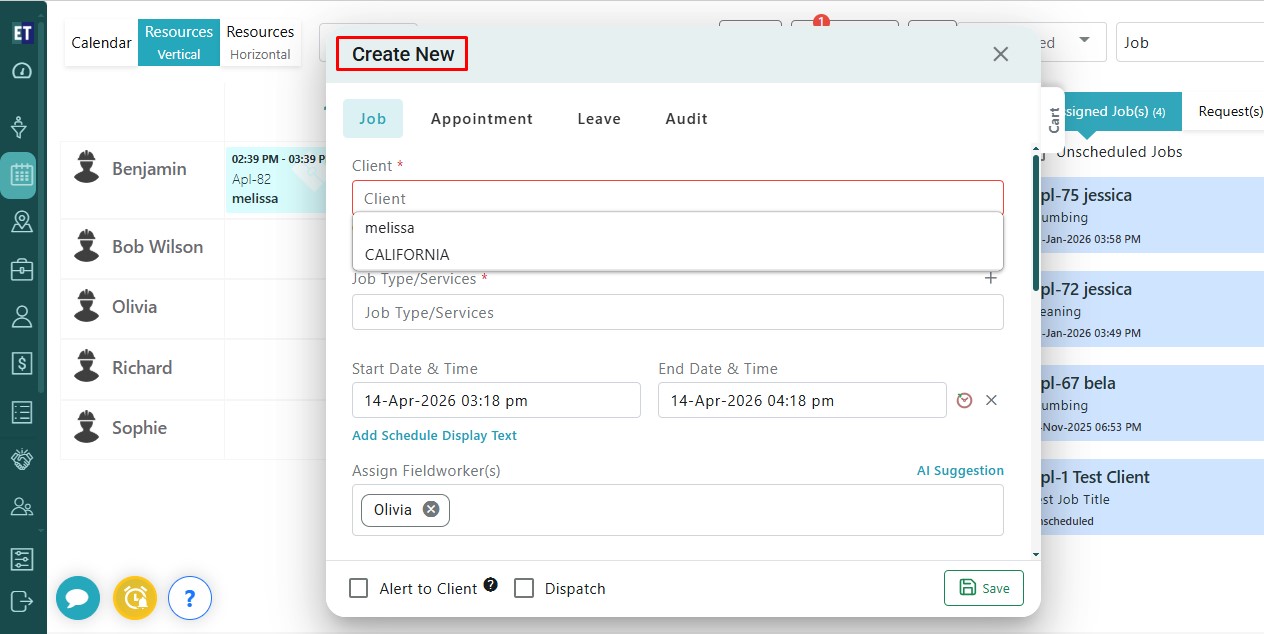Click the dollar invoice icon in sidebar
This screenshot has height=634, width=1264.
(x=21, y=363)
